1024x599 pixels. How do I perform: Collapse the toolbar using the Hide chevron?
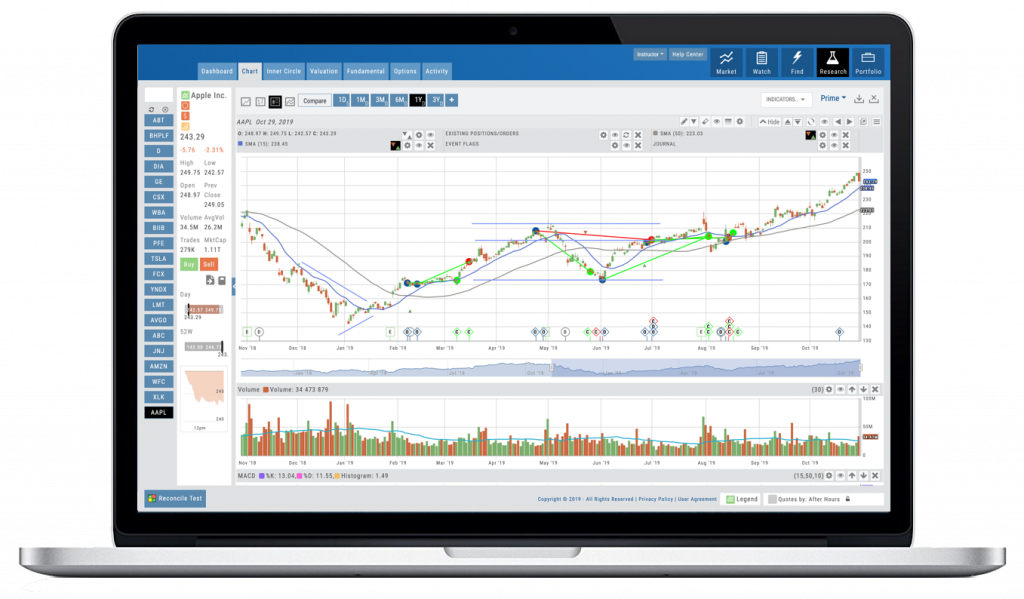(x=766, y=121)
